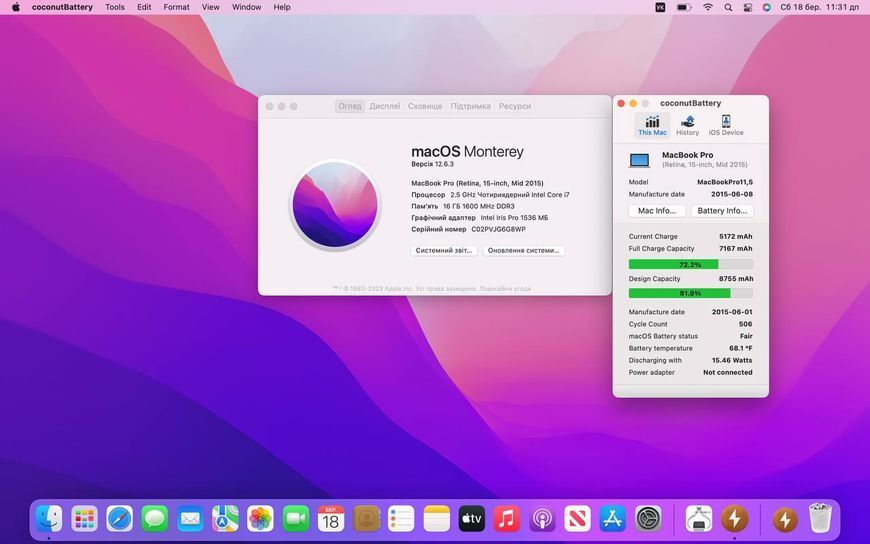
Task: Open System Preferences from the Dock
Action: click(x=648, y=519)
